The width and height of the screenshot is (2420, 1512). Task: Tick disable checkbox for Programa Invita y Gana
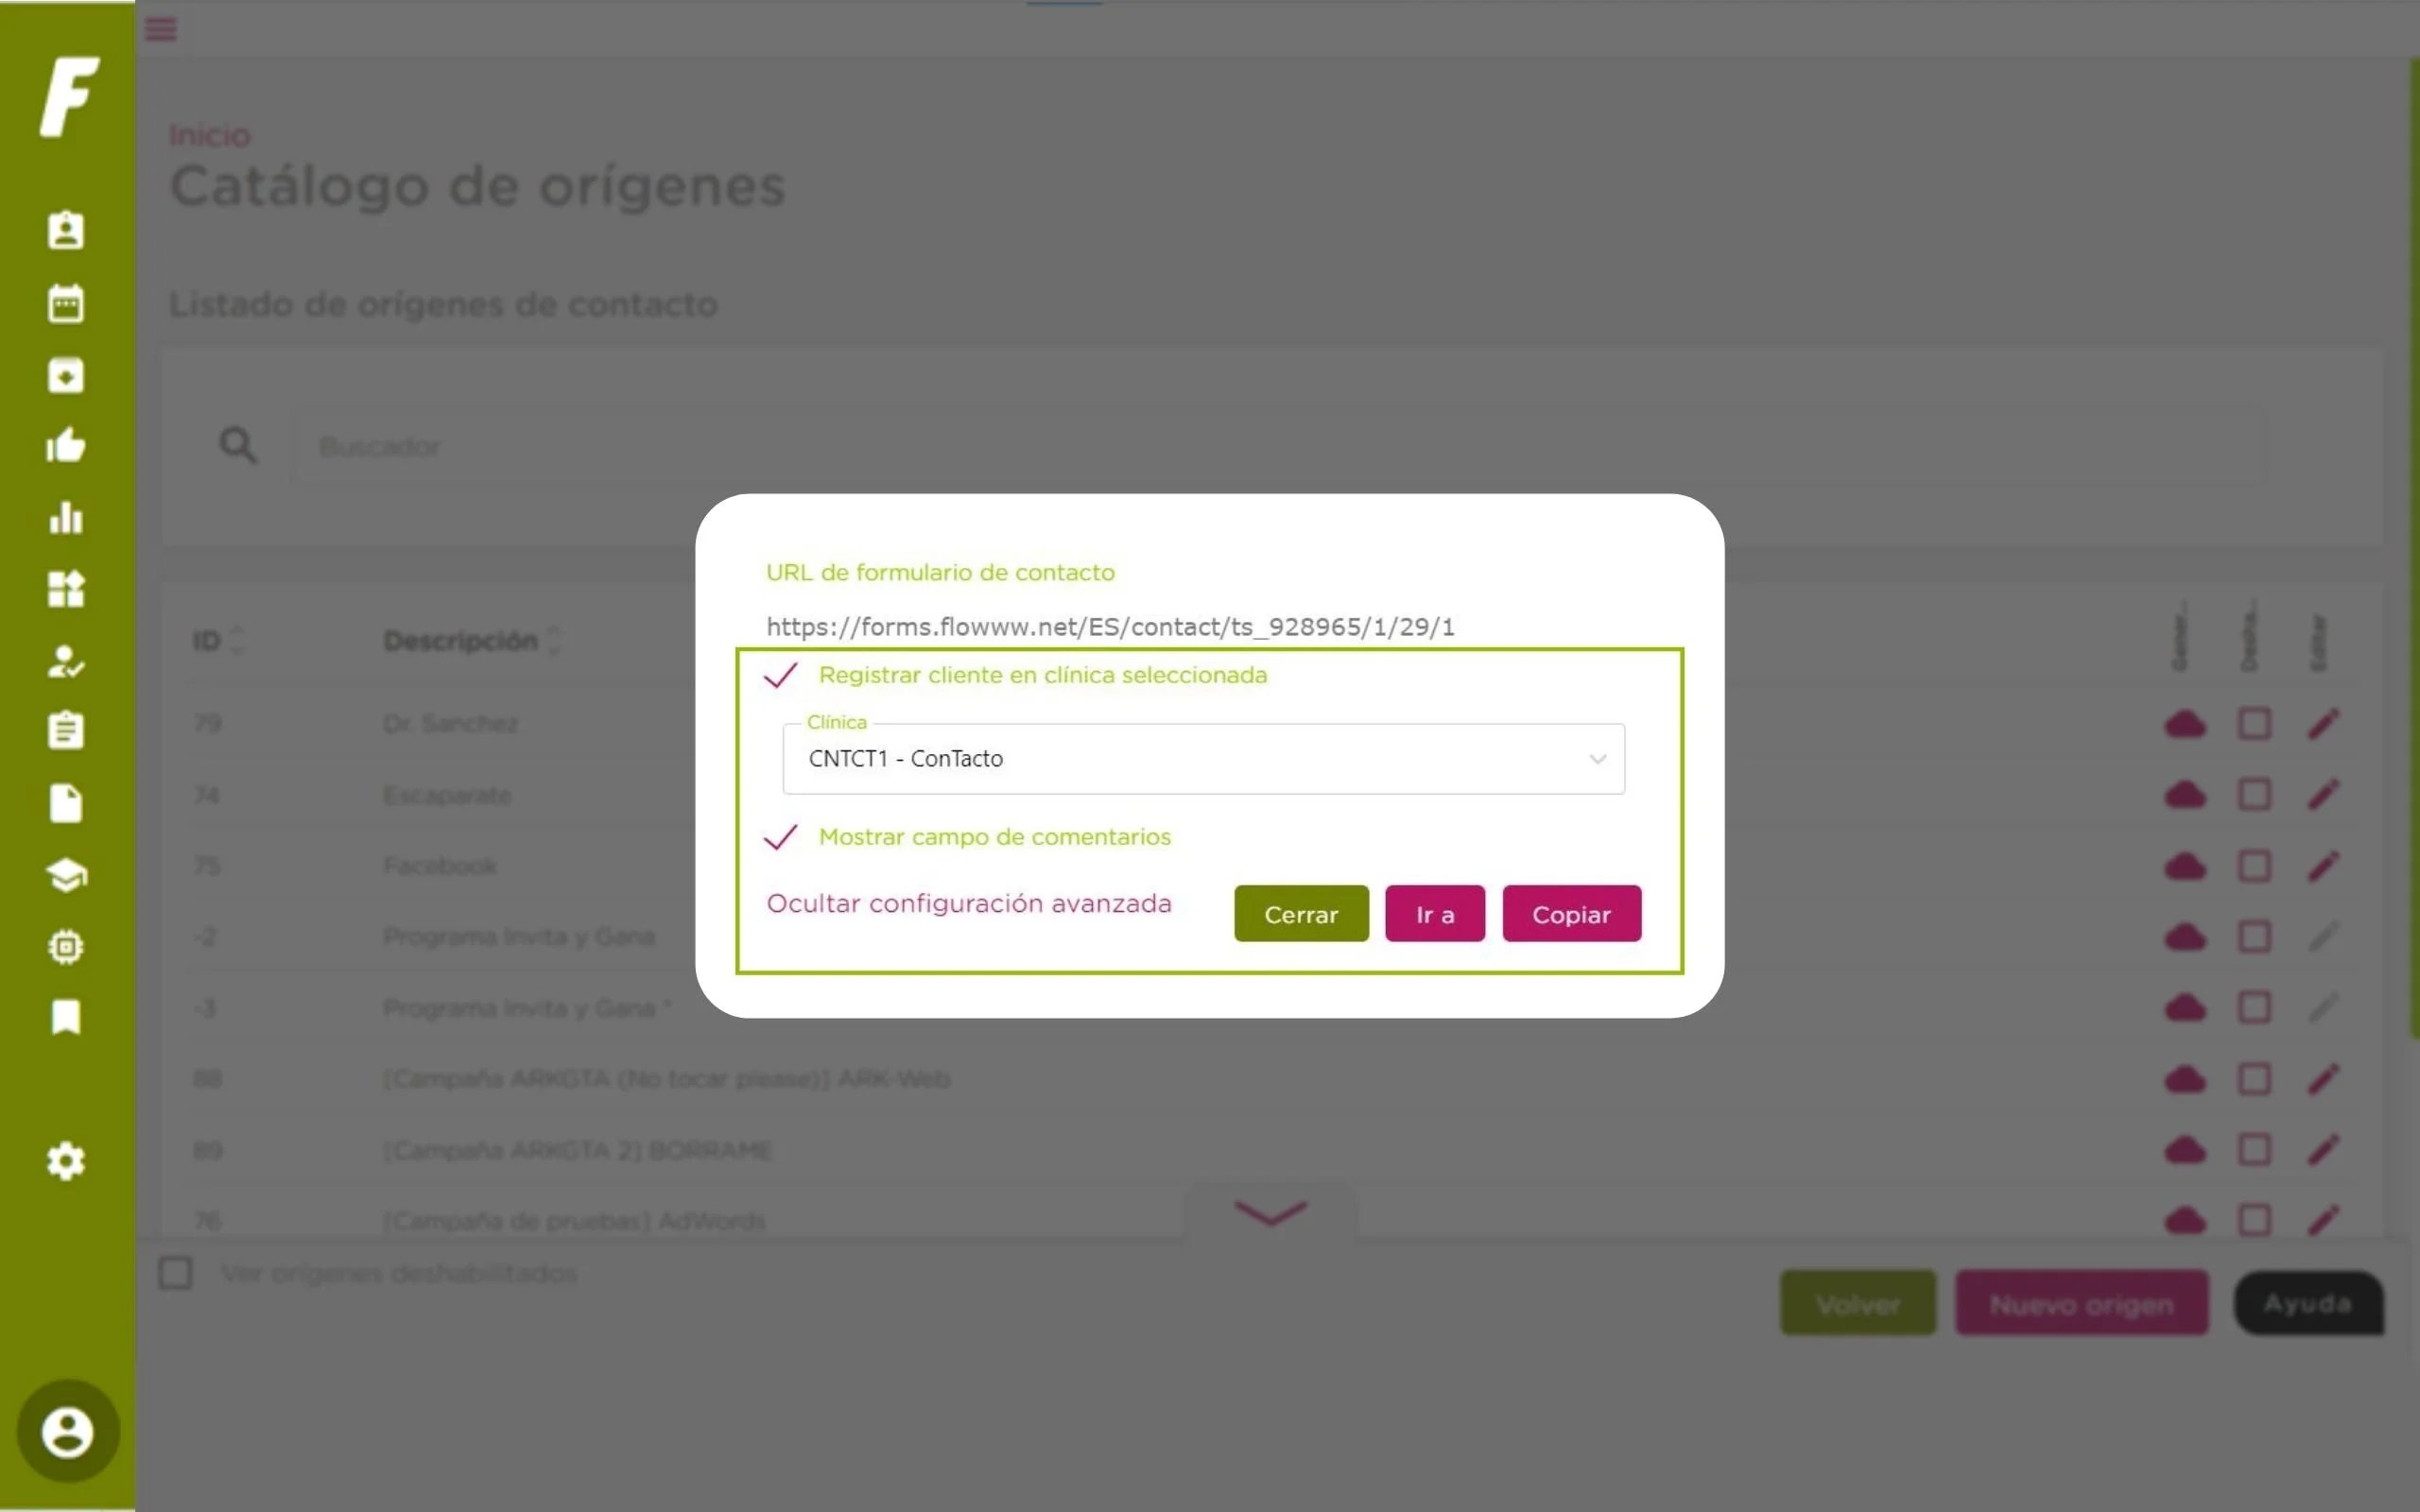(x=2254, y=937)
